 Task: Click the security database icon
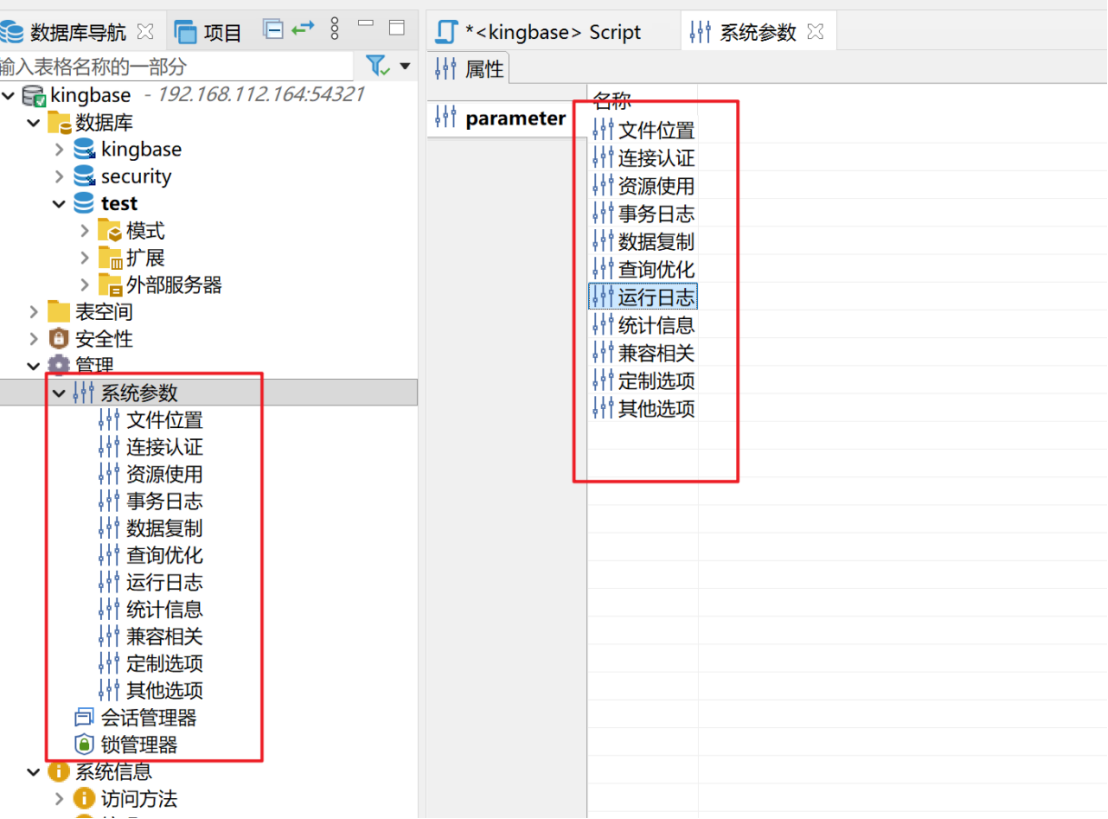tap(85, 177)
